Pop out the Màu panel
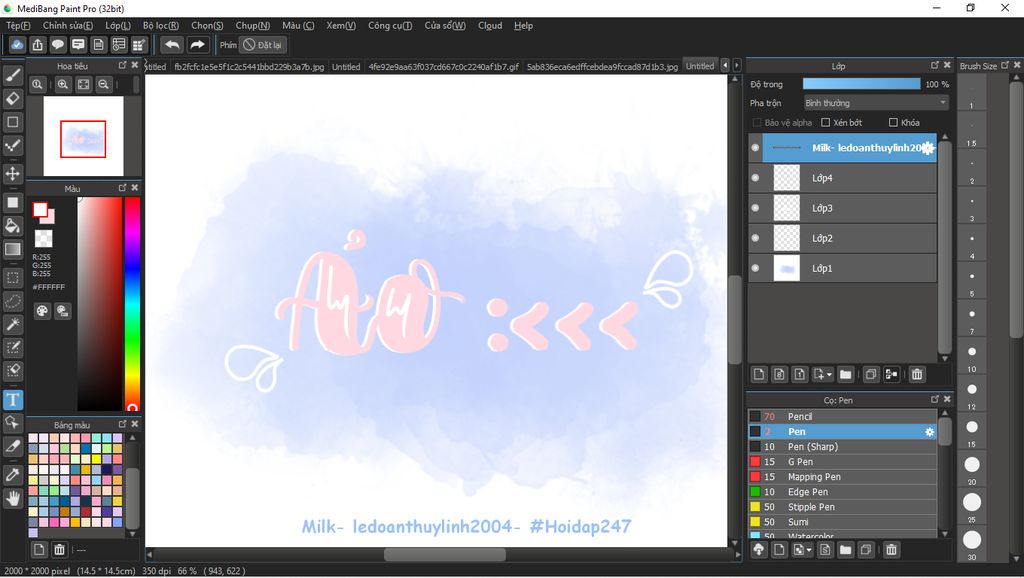 (x=122, y=188)
